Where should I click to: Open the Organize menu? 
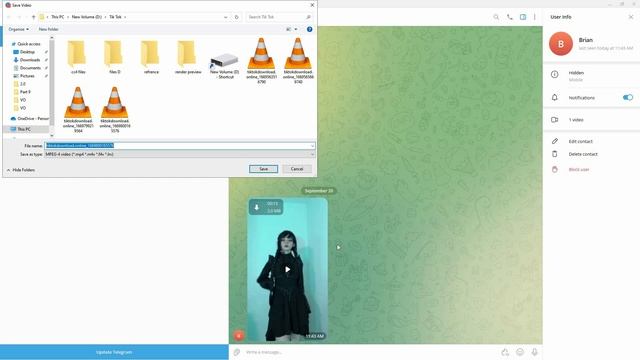[x=18, y=29]
